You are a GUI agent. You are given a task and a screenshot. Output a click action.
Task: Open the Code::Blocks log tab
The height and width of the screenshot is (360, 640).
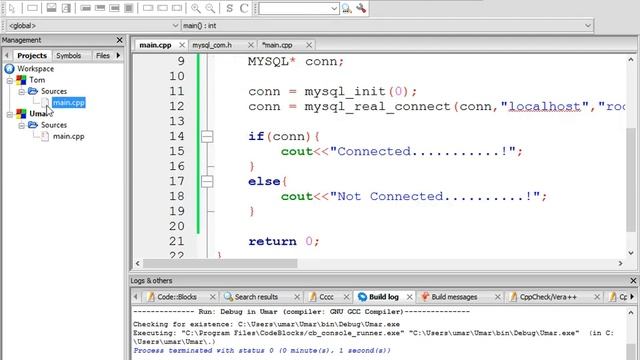coord(177,297)
